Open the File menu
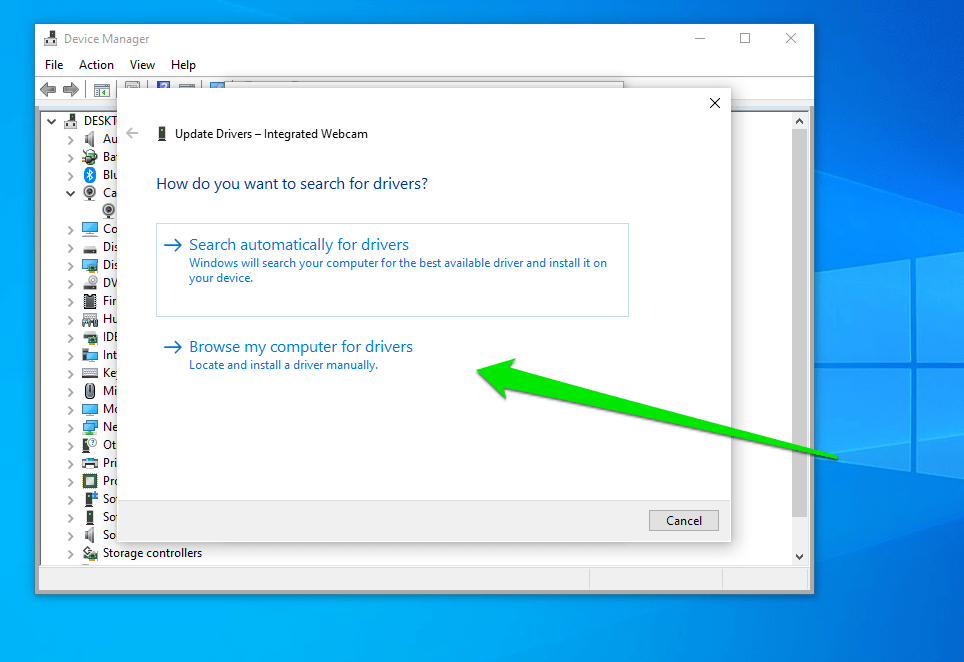The image size is (964, 662). 54,65
